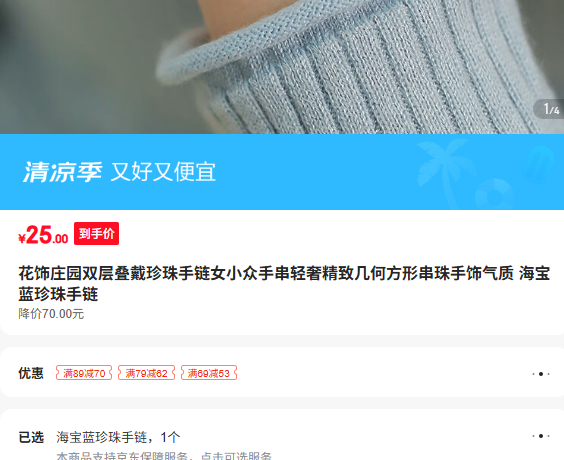Click the 清凉季 italic logo text
The height and width of the screenshot is (460, 564).
[63, 172]
